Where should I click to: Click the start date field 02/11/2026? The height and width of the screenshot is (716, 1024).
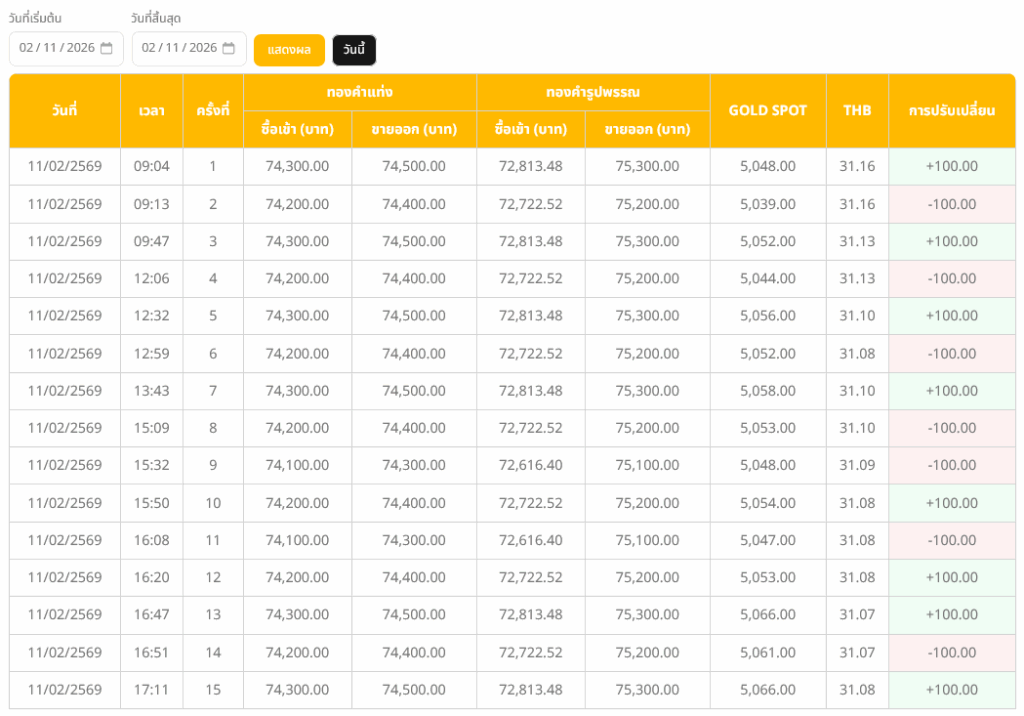[66, 48]
